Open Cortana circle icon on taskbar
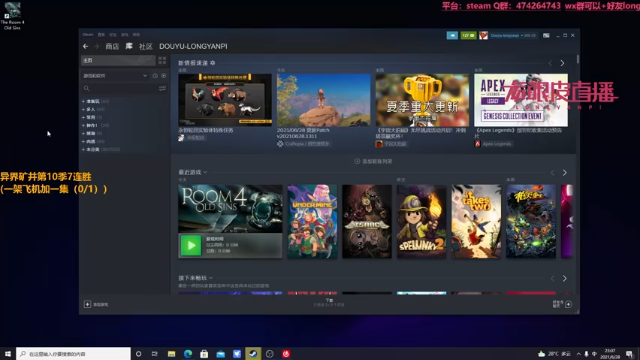Screen dimensions: 640x360 139,354
